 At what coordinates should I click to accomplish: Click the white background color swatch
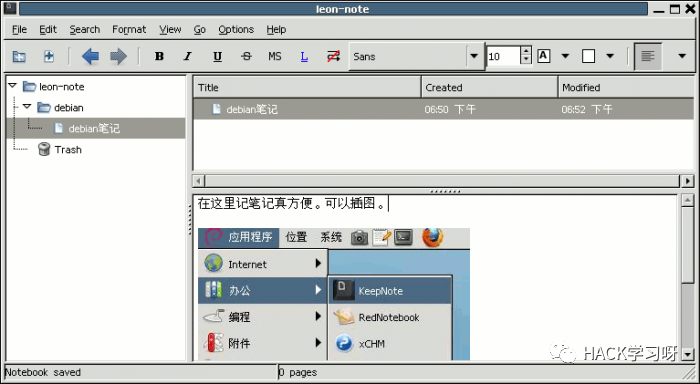tap(588, 56)
